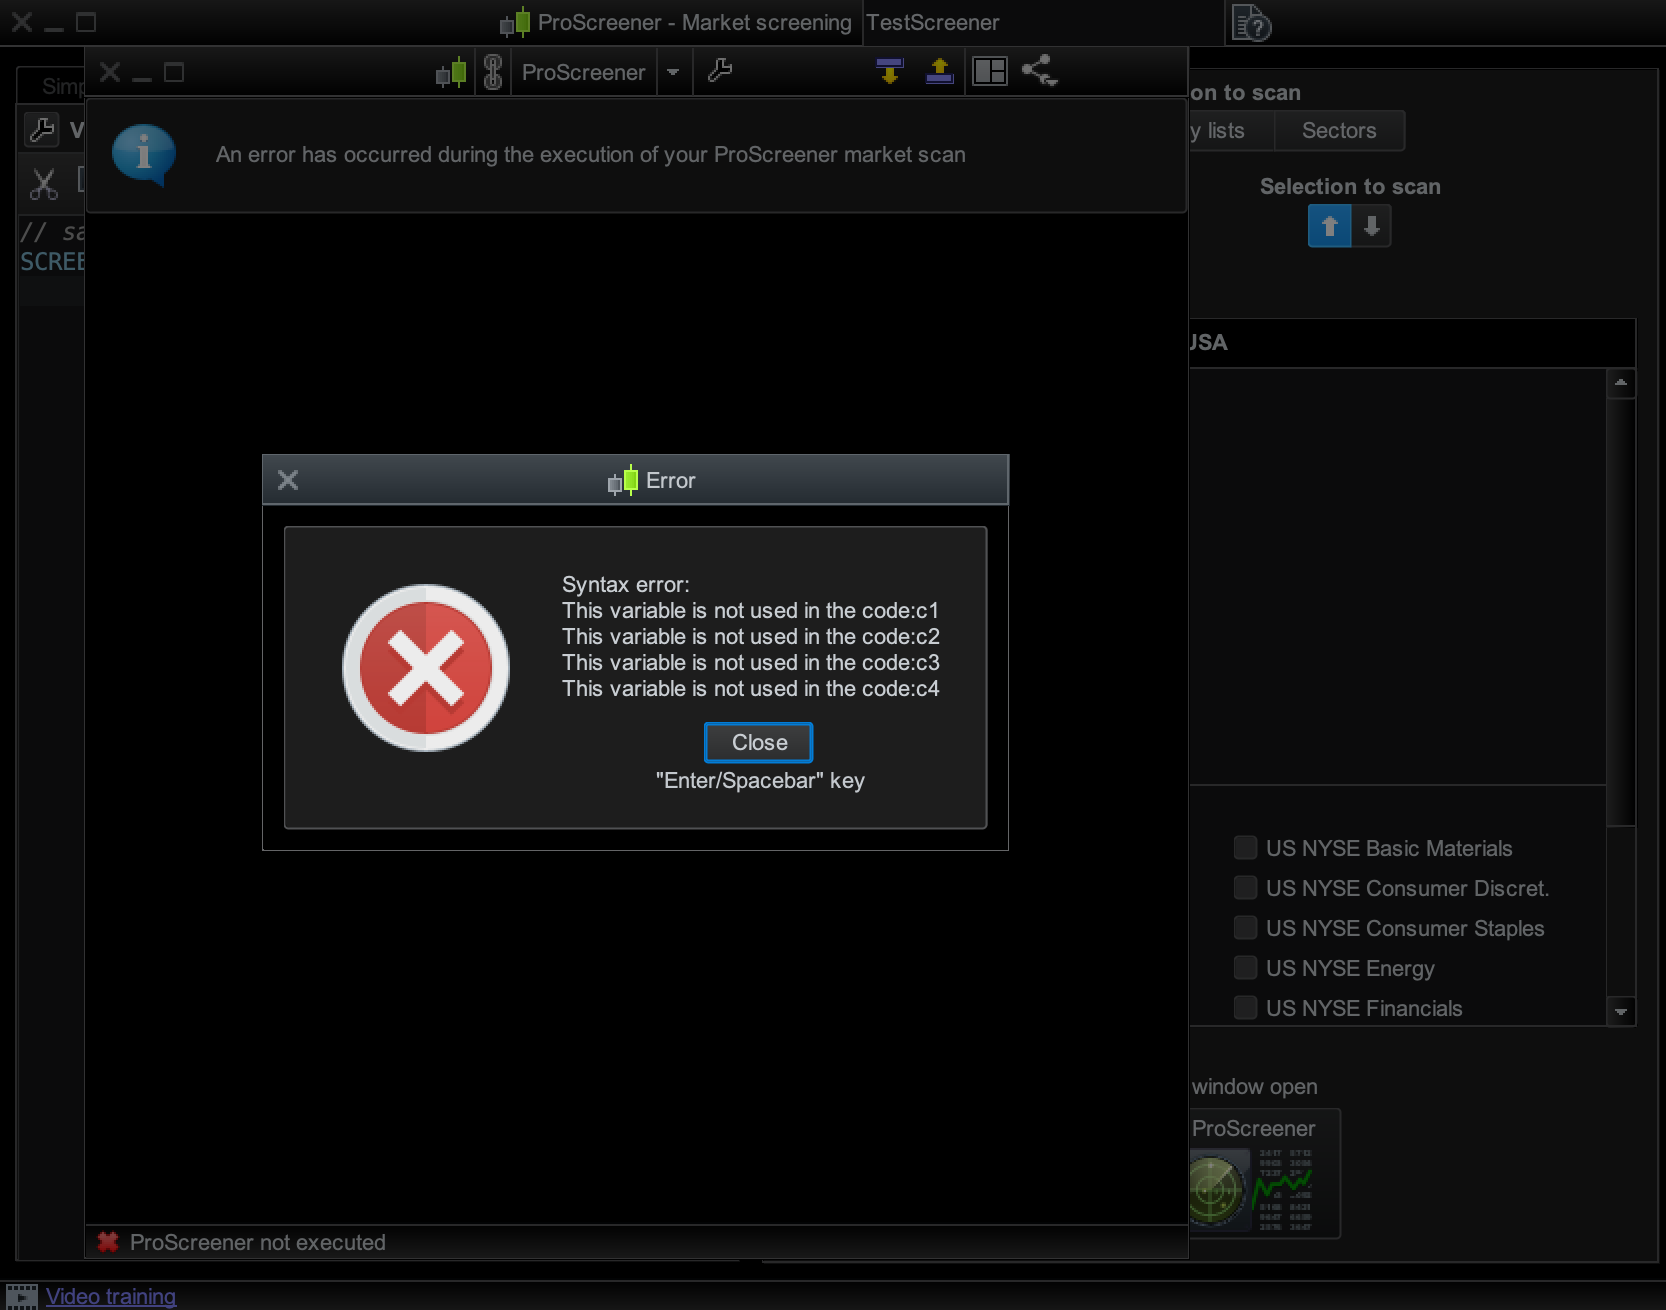Click the candlestick icon in the main title bar
Image resolution: width=1666 pixels, height=1310 pixels.
tap(515, 22)
